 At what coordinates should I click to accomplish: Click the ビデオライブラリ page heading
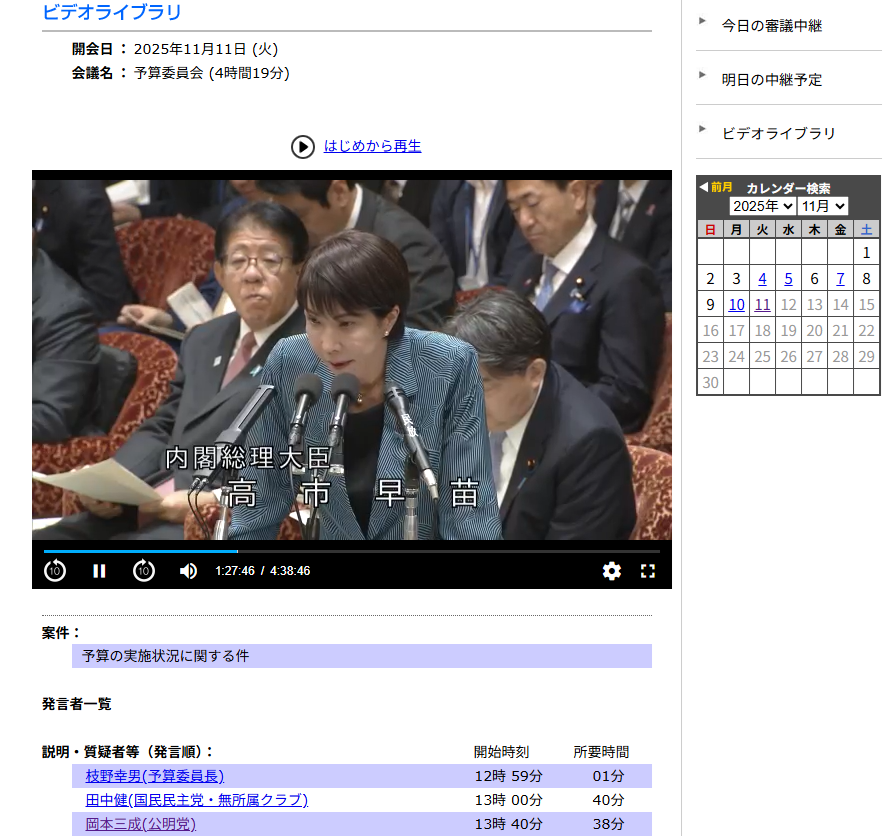pos(112,11)
